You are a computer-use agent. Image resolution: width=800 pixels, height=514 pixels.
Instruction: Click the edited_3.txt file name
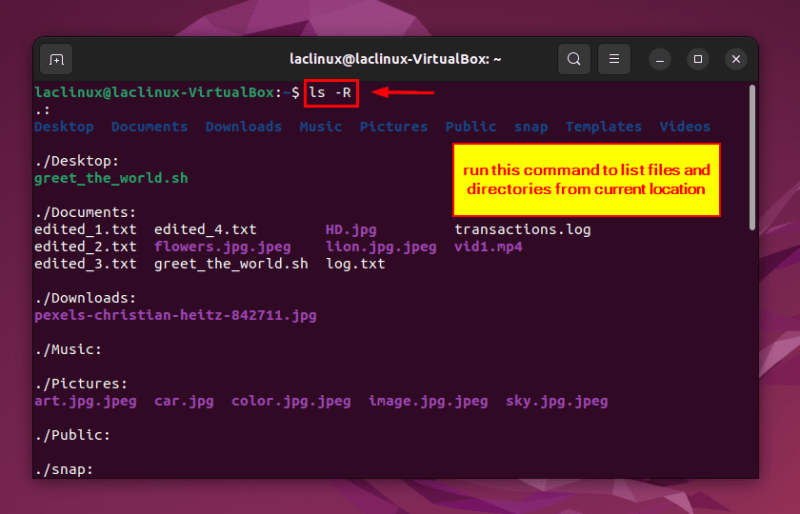click(x=85, y=264)
